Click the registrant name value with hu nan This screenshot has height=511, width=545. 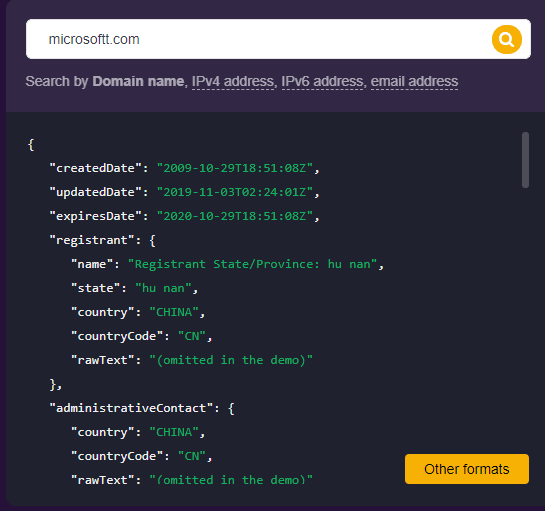click(x=253, y=264)
